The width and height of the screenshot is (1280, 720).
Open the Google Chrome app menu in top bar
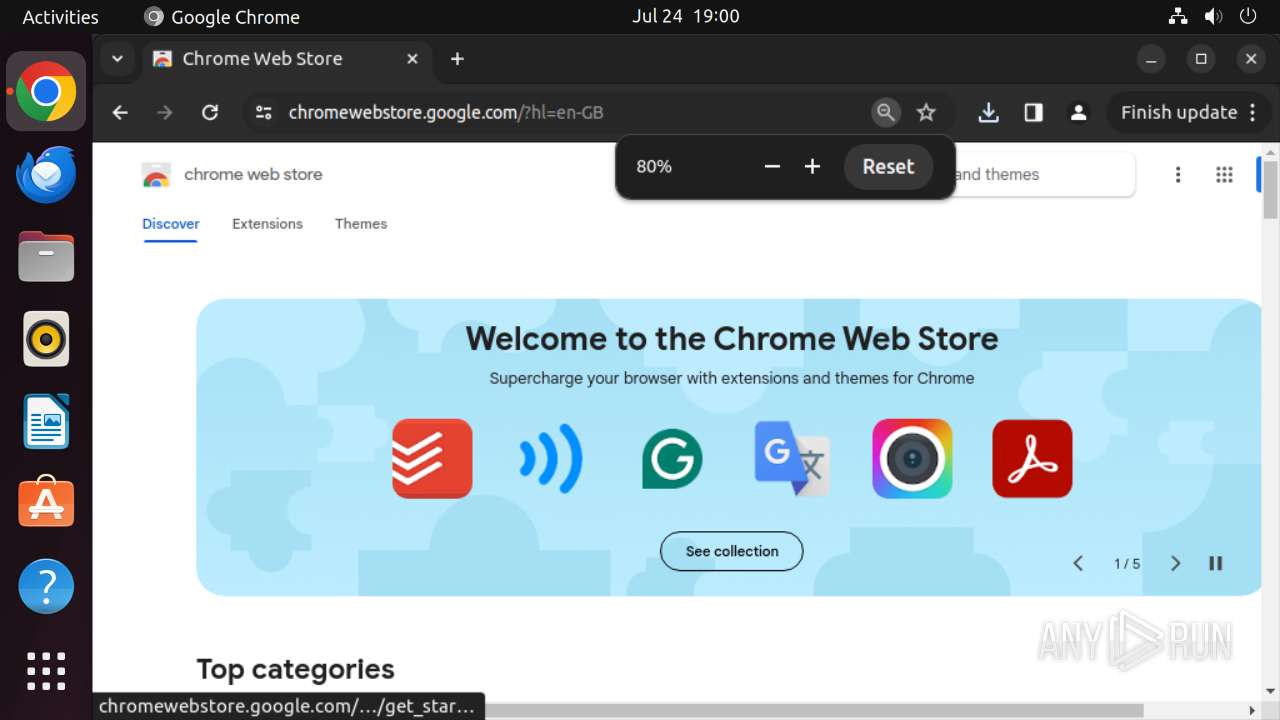(x=223, y=17)
